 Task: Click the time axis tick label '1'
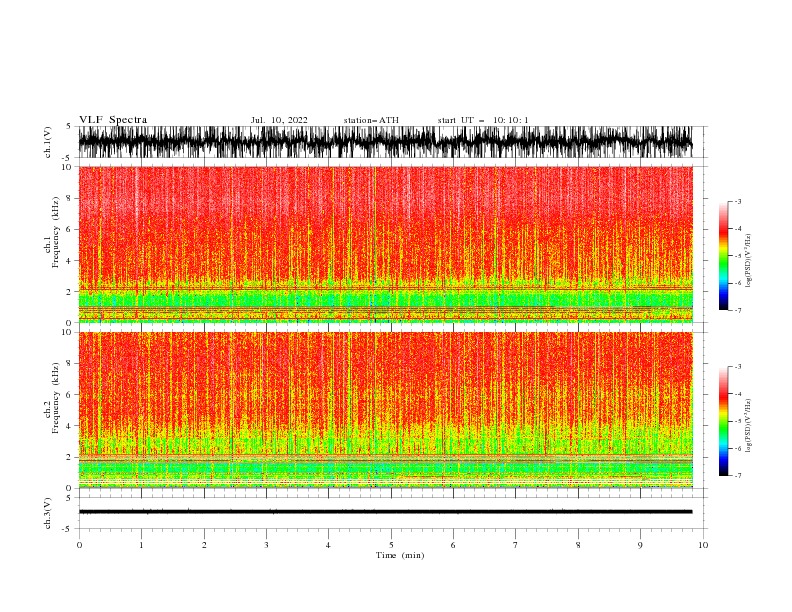click(x=141, y=545)
